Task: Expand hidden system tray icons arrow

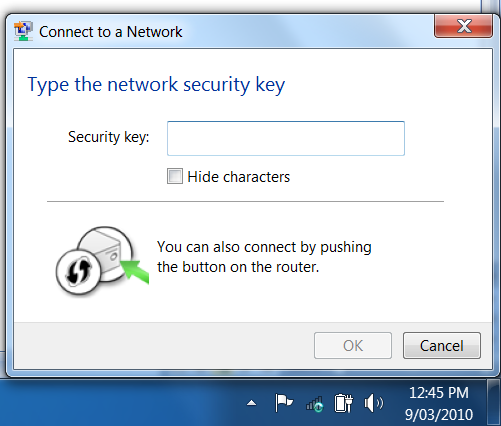Action: 252,403
